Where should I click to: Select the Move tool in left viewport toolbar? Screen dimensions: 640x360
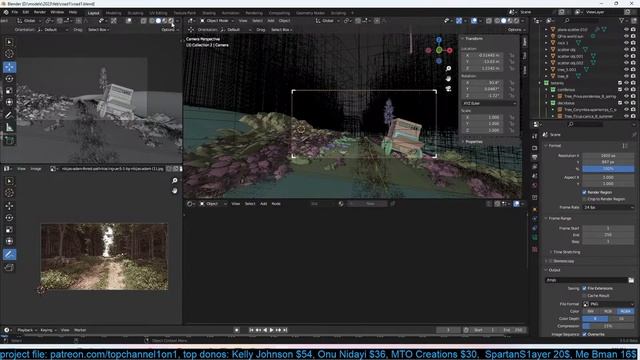9,67
